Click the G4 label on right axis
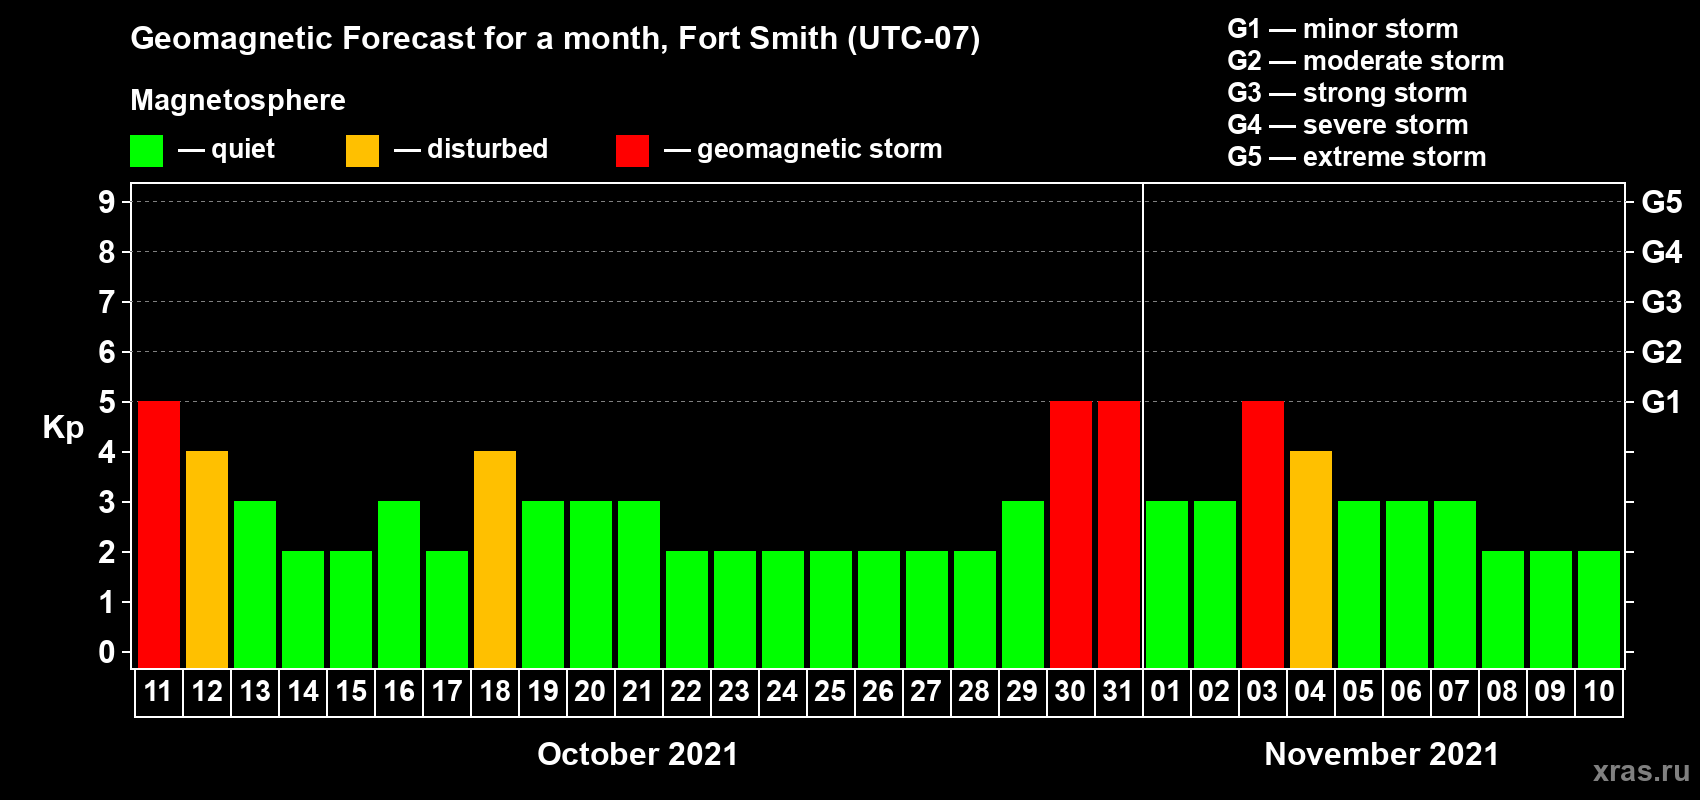Screen dimensions: 1700x800 pos(1661,252)
